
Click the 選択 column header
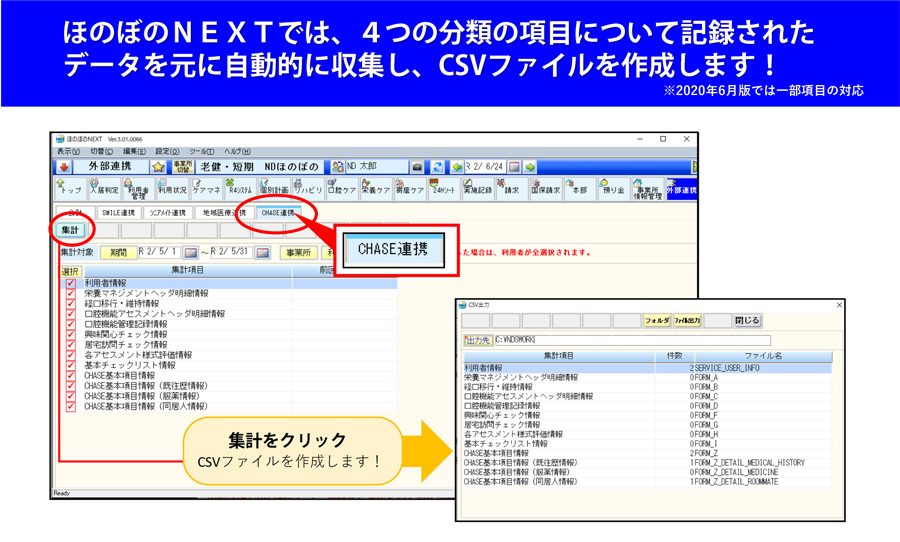pos(71,271)
